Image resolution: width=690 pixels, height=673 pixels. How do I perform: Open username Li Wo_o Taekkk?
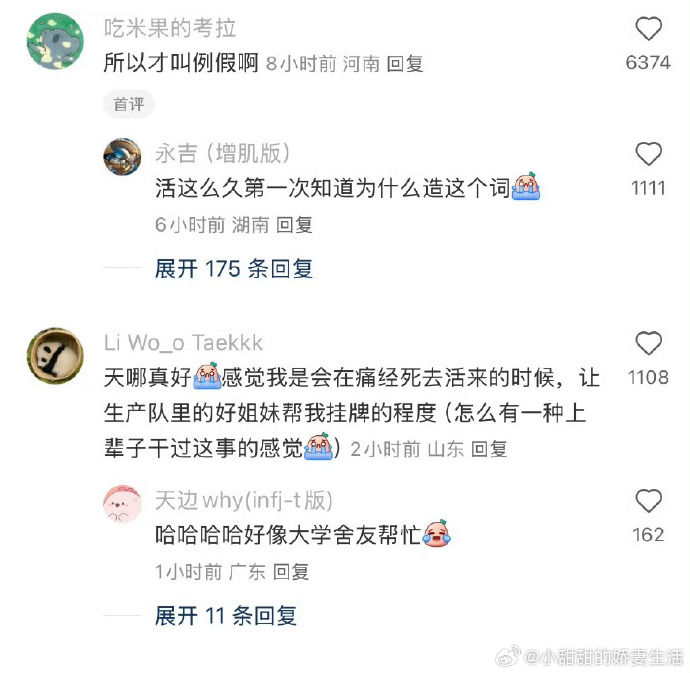pyautogui.click(x=183, y=342)
